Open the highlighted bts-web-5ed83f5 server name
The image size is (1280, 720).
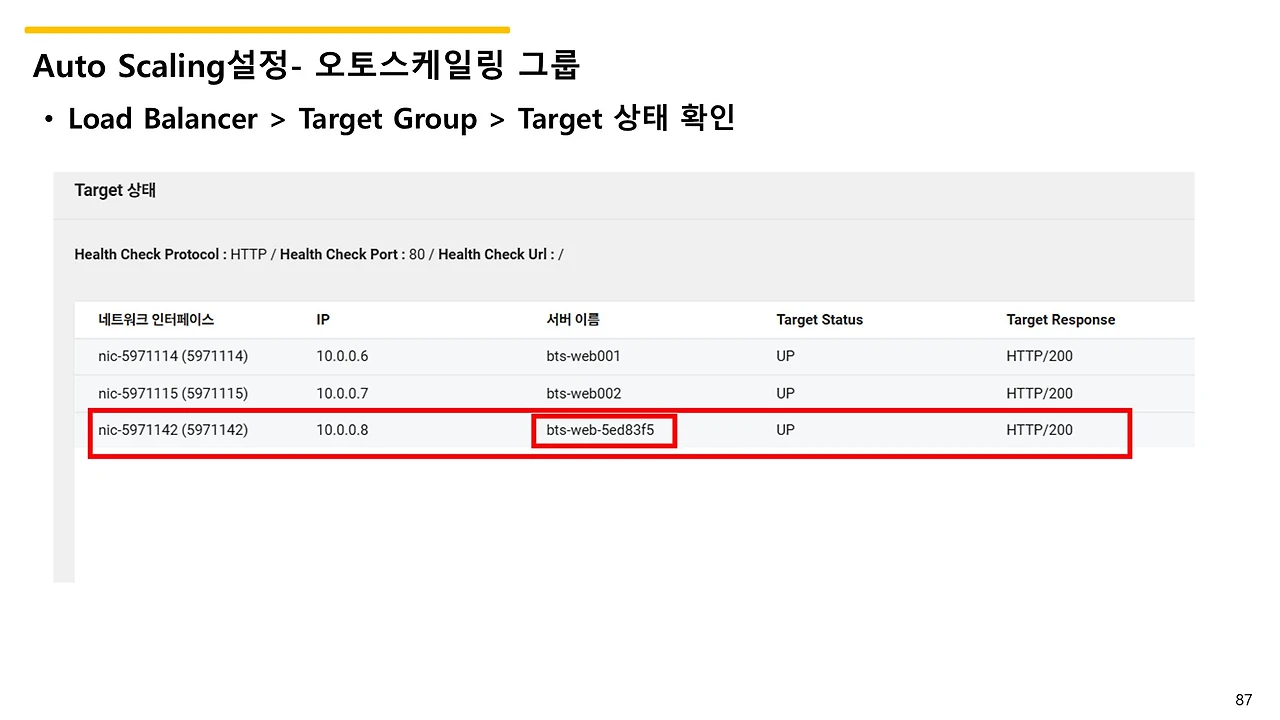click(600, 430)
